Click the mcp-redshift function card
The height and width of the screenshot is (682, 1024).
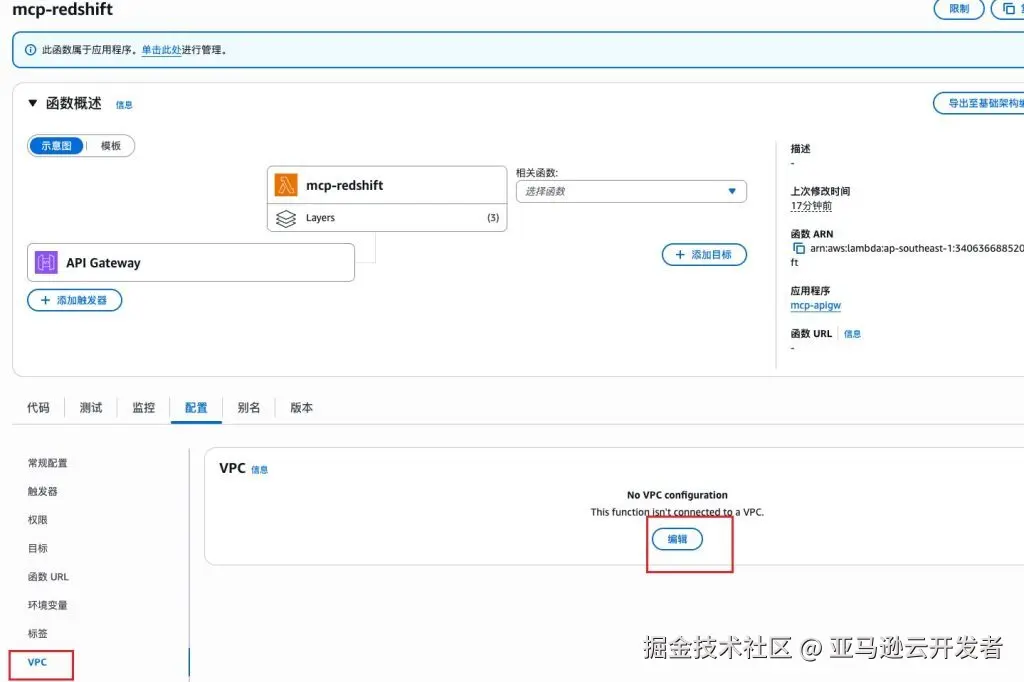point(387,185)
